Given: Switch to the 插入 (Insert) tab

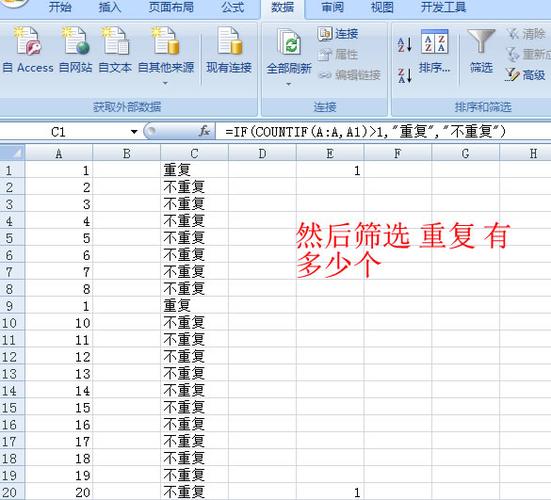Looking at the screenshot, I should pos(110,7).
